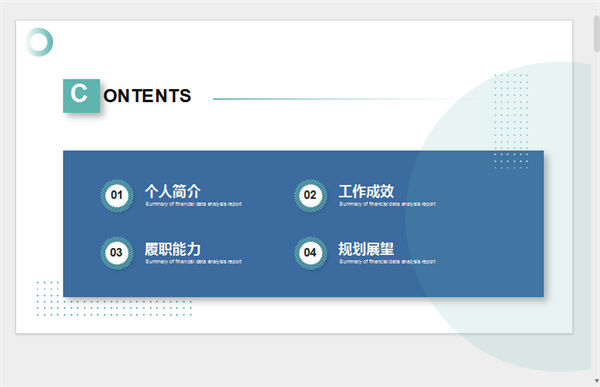The image size is (600, 387).
Task: Click the teal ring decoration at slide corner
Action: 39,42
